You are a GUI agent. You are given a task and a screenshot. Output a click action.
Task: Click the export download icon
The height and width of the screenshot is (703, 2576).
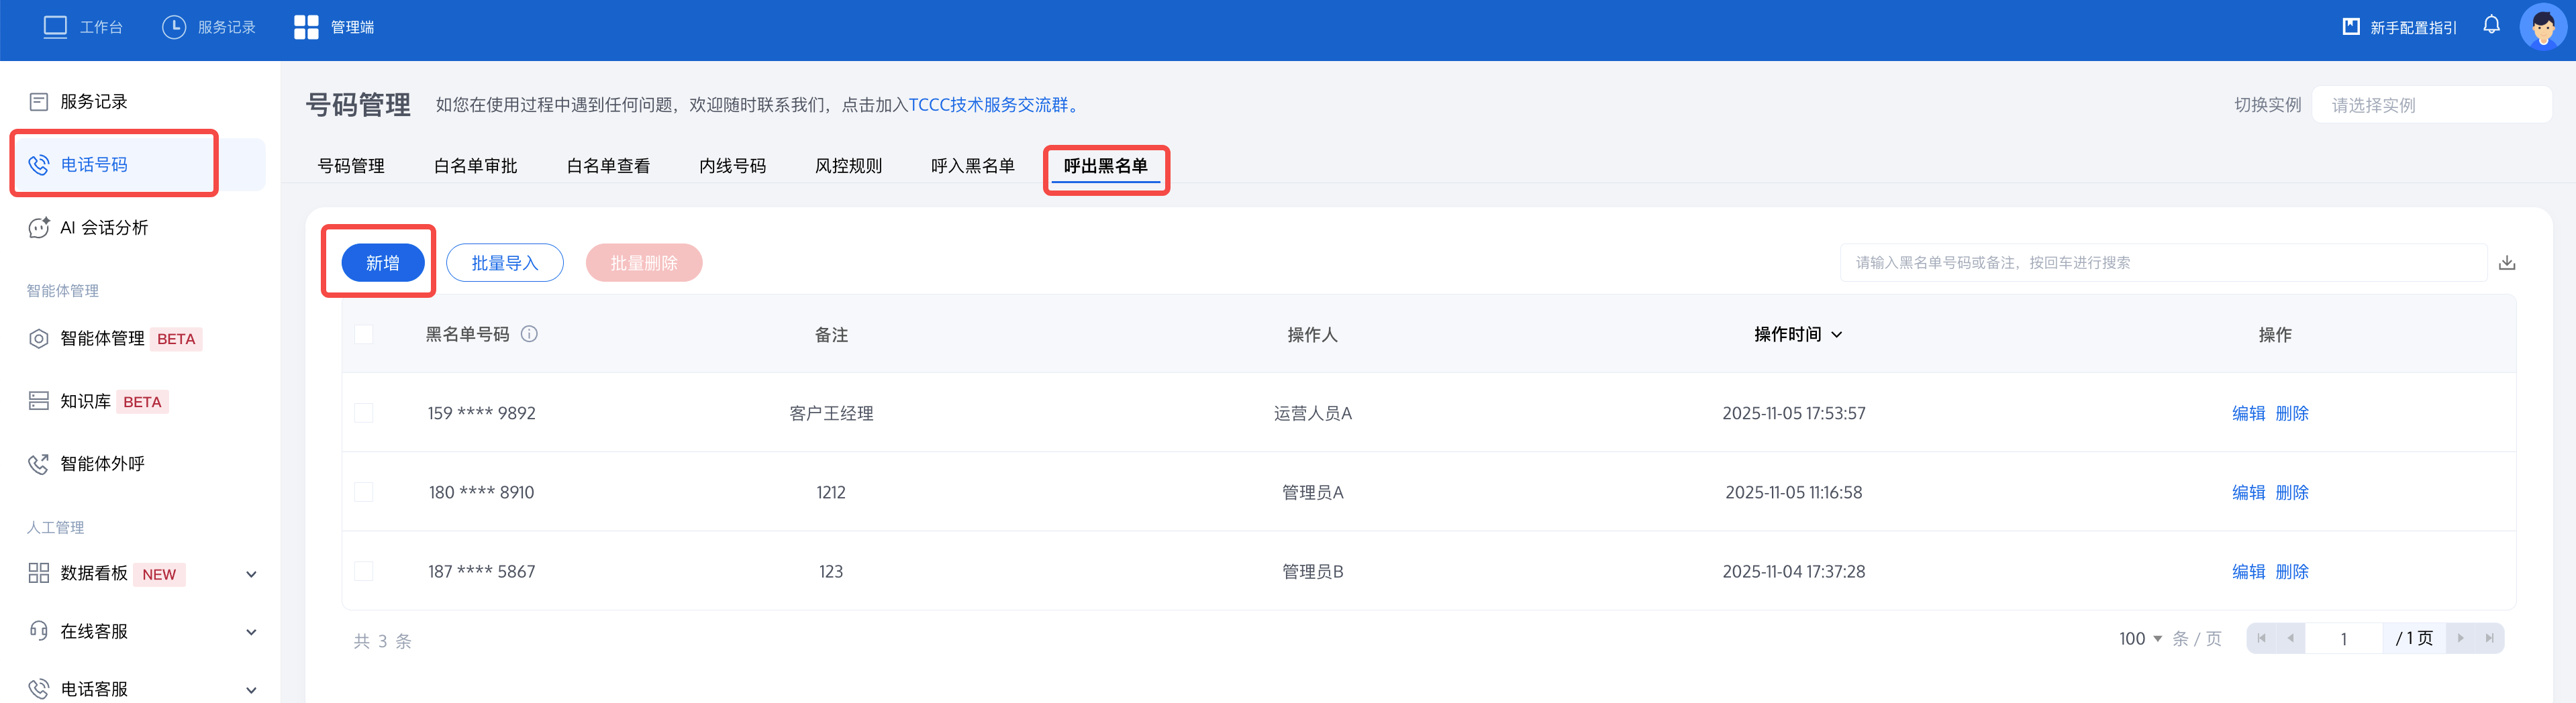(2507, 263)
